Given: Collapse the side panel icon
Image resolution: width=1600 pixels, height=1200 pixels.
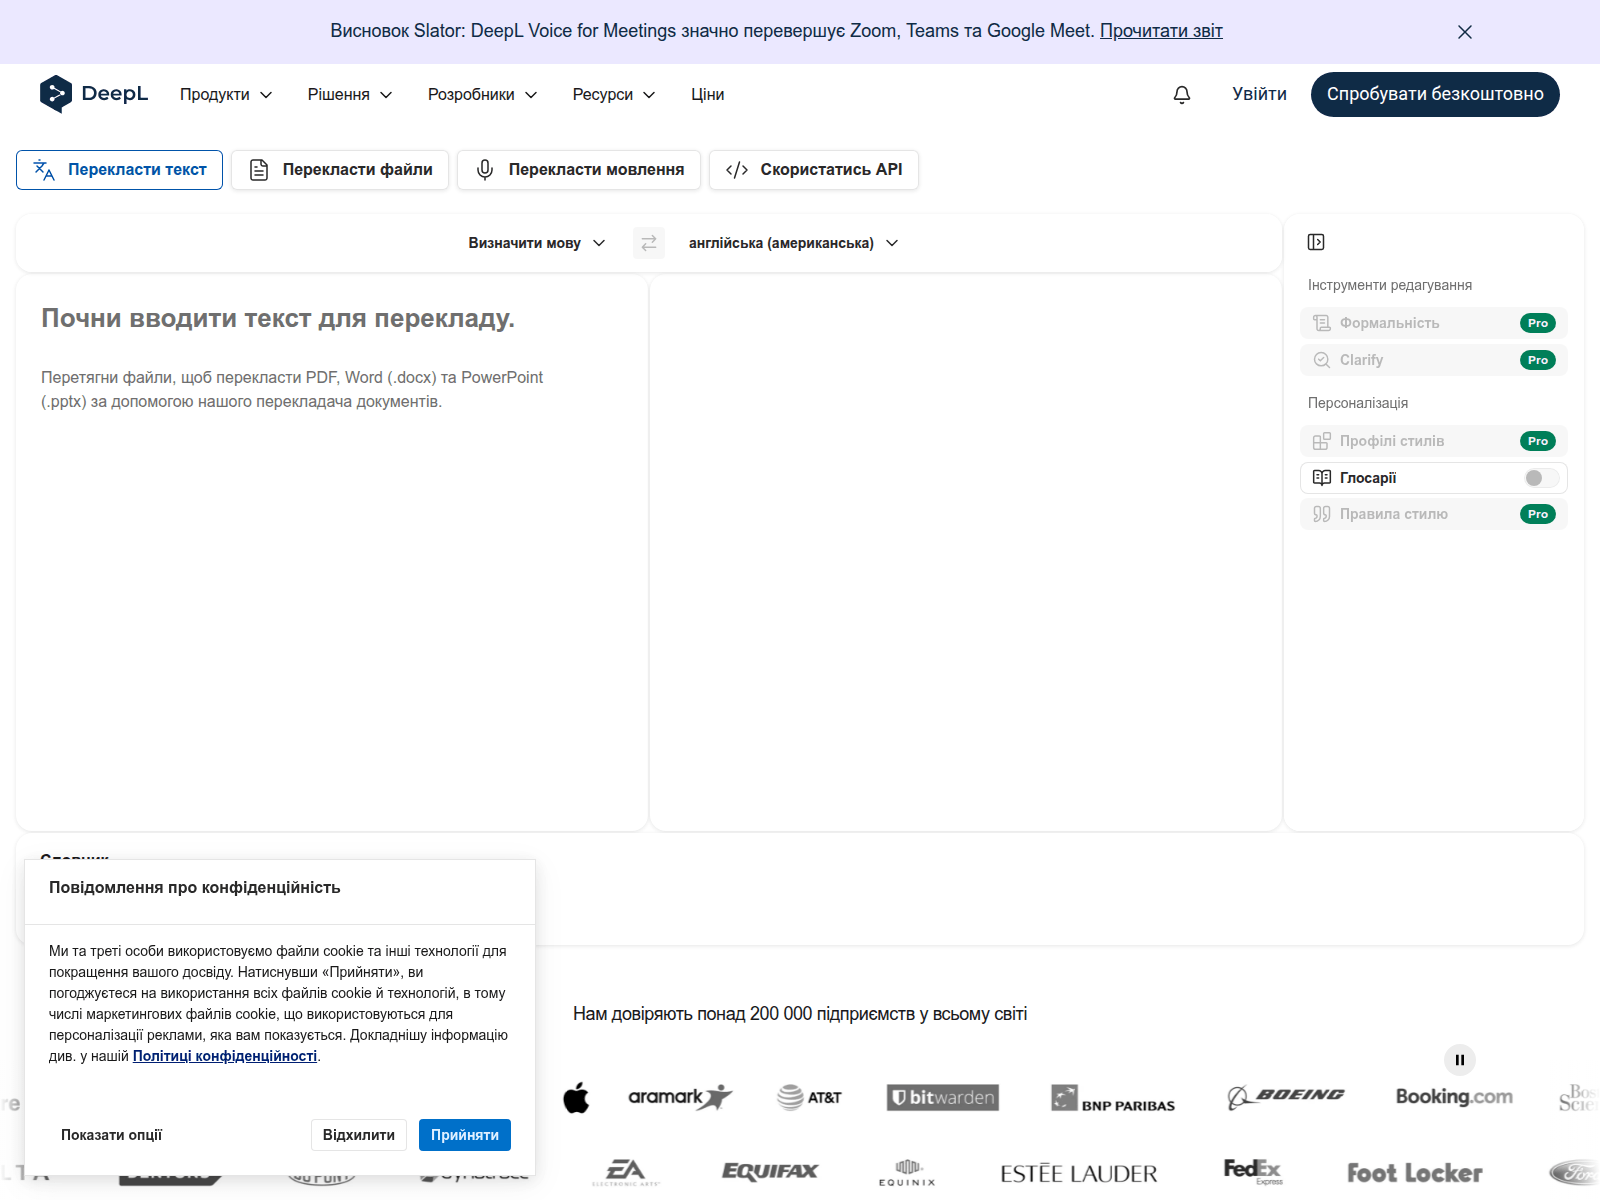Looking at the screenshot, I should click(1316, 242).
